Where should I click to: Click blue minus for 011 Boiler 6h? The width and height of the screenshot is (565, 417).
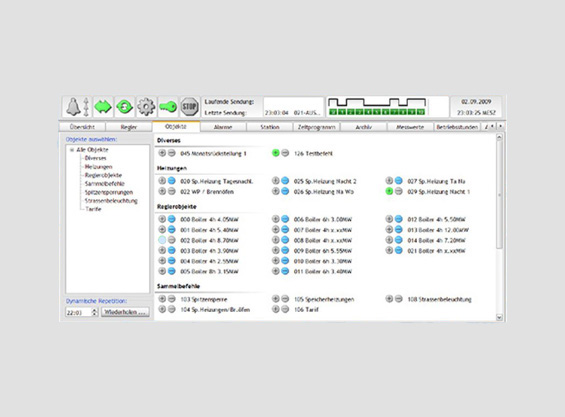pyautogui.click(x=285, y=271)
